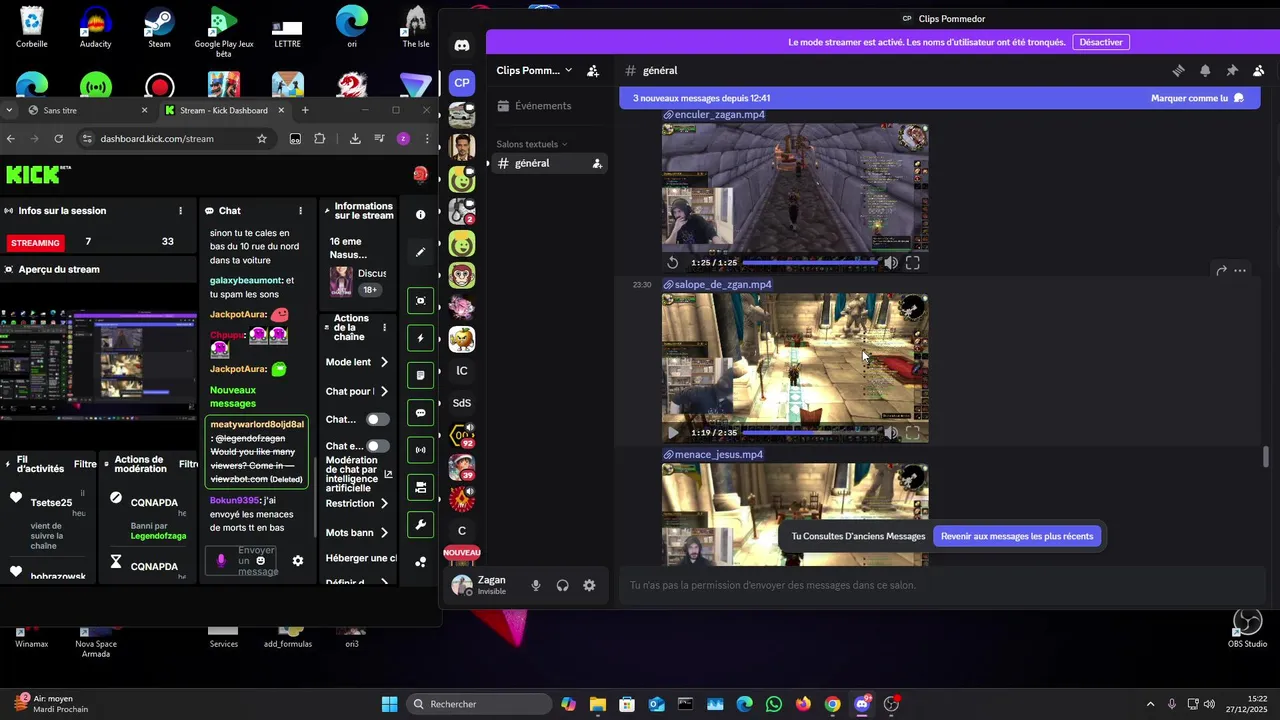
Task: Open menace_jesus.mp4 attachment link
Action: [x=718, y=454]
